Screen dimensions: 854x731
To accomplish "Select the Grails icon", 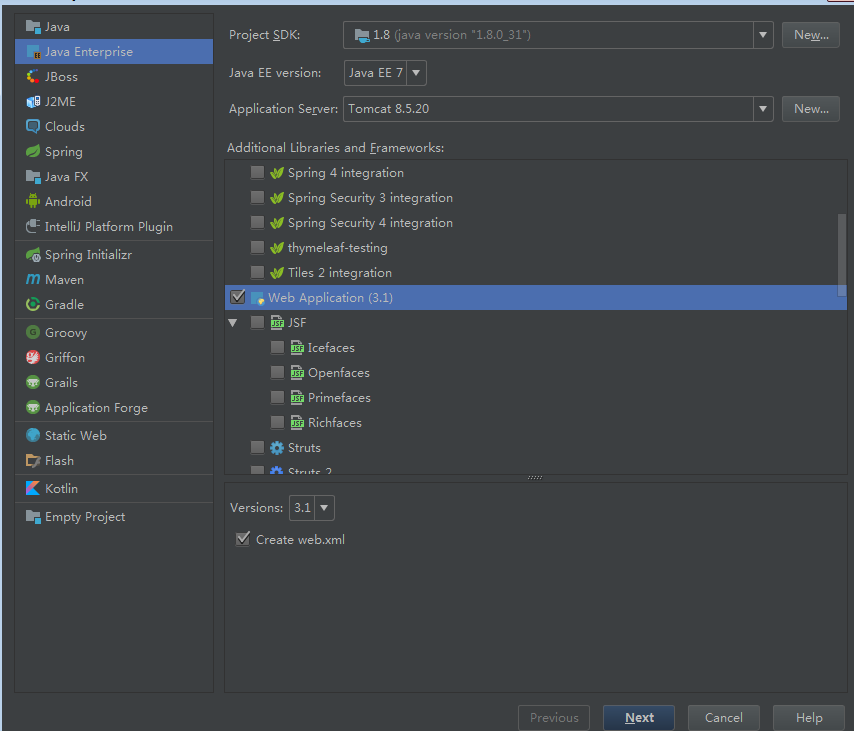I will (33, 382).
